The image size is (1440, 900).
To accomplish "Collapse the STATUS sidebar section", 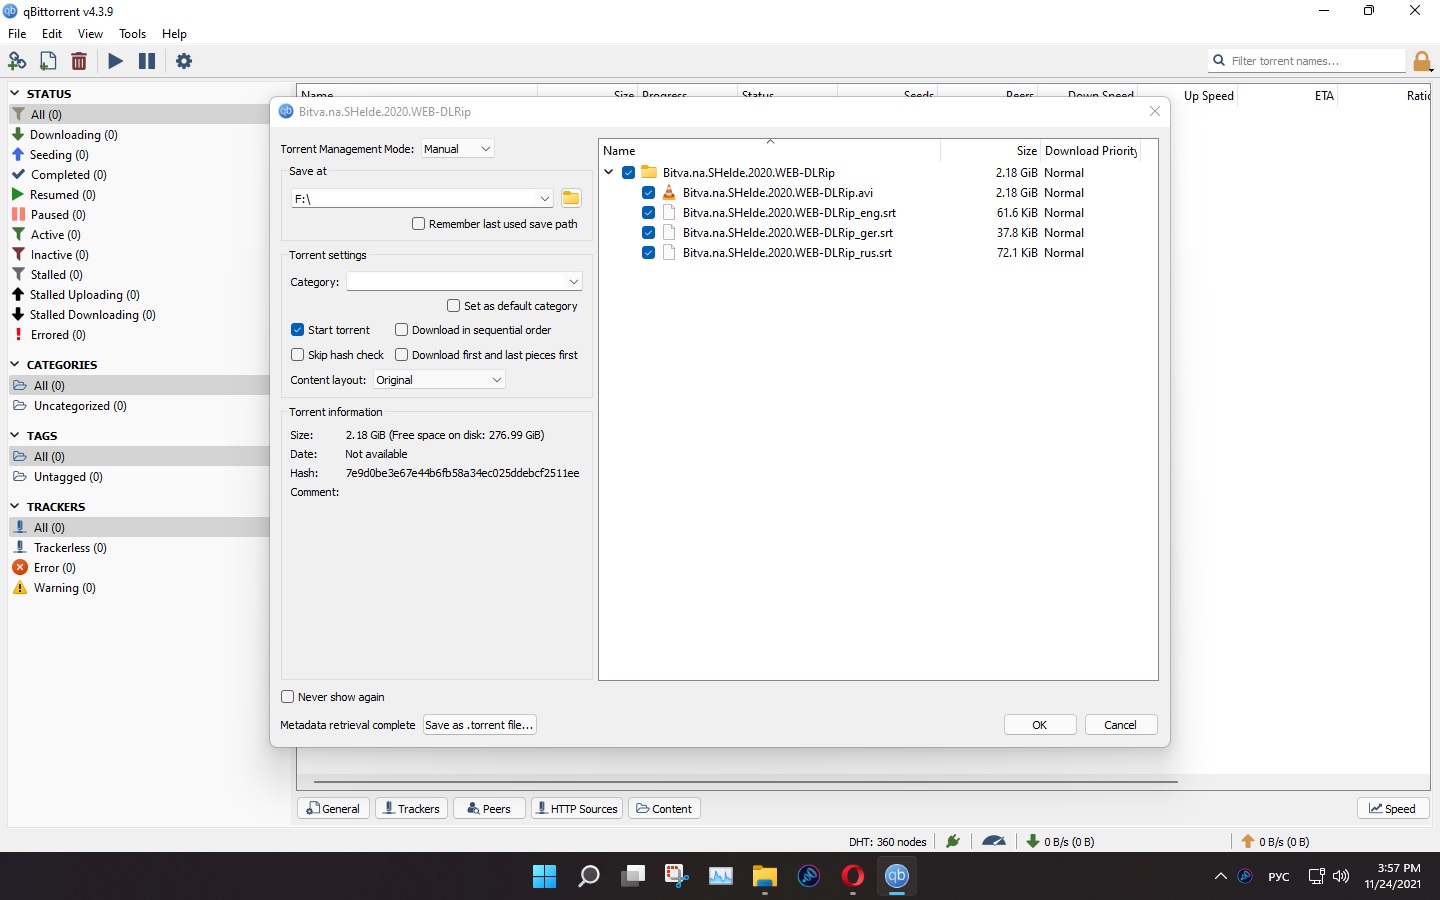I will (15, 93).
